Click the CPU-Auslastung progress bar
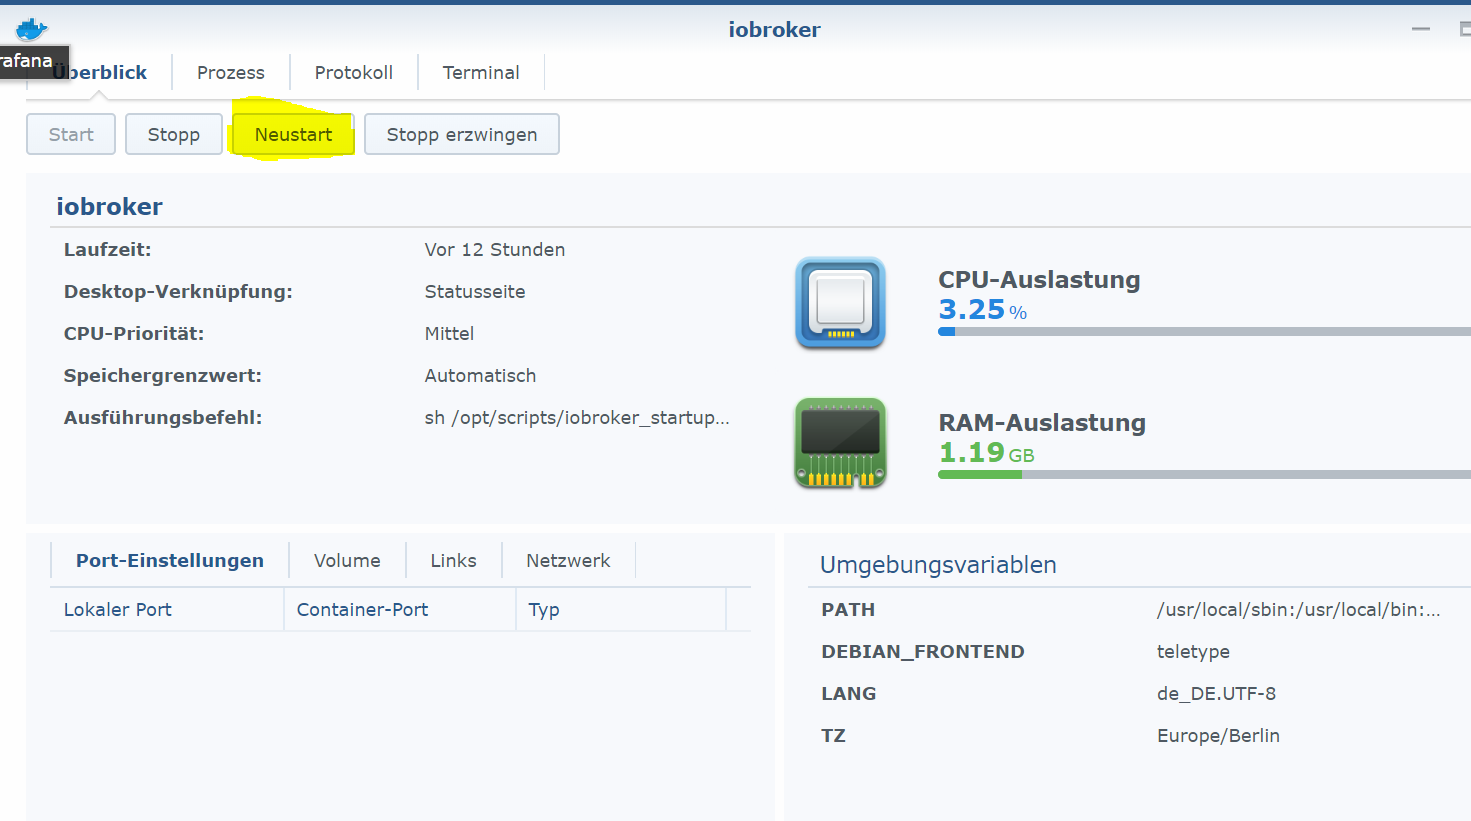Viewport: 1471px width, 821px height. pyautogui.click(x=1204, y=331)
